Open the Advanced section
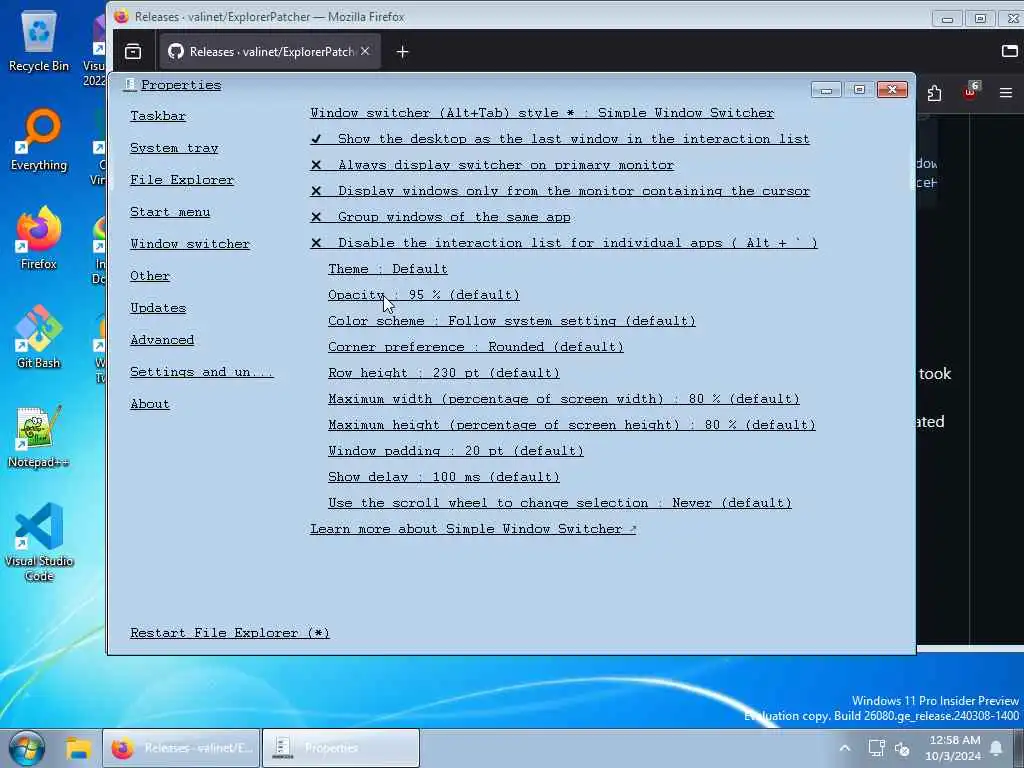Screen dimensions: 1024x768 162,340
